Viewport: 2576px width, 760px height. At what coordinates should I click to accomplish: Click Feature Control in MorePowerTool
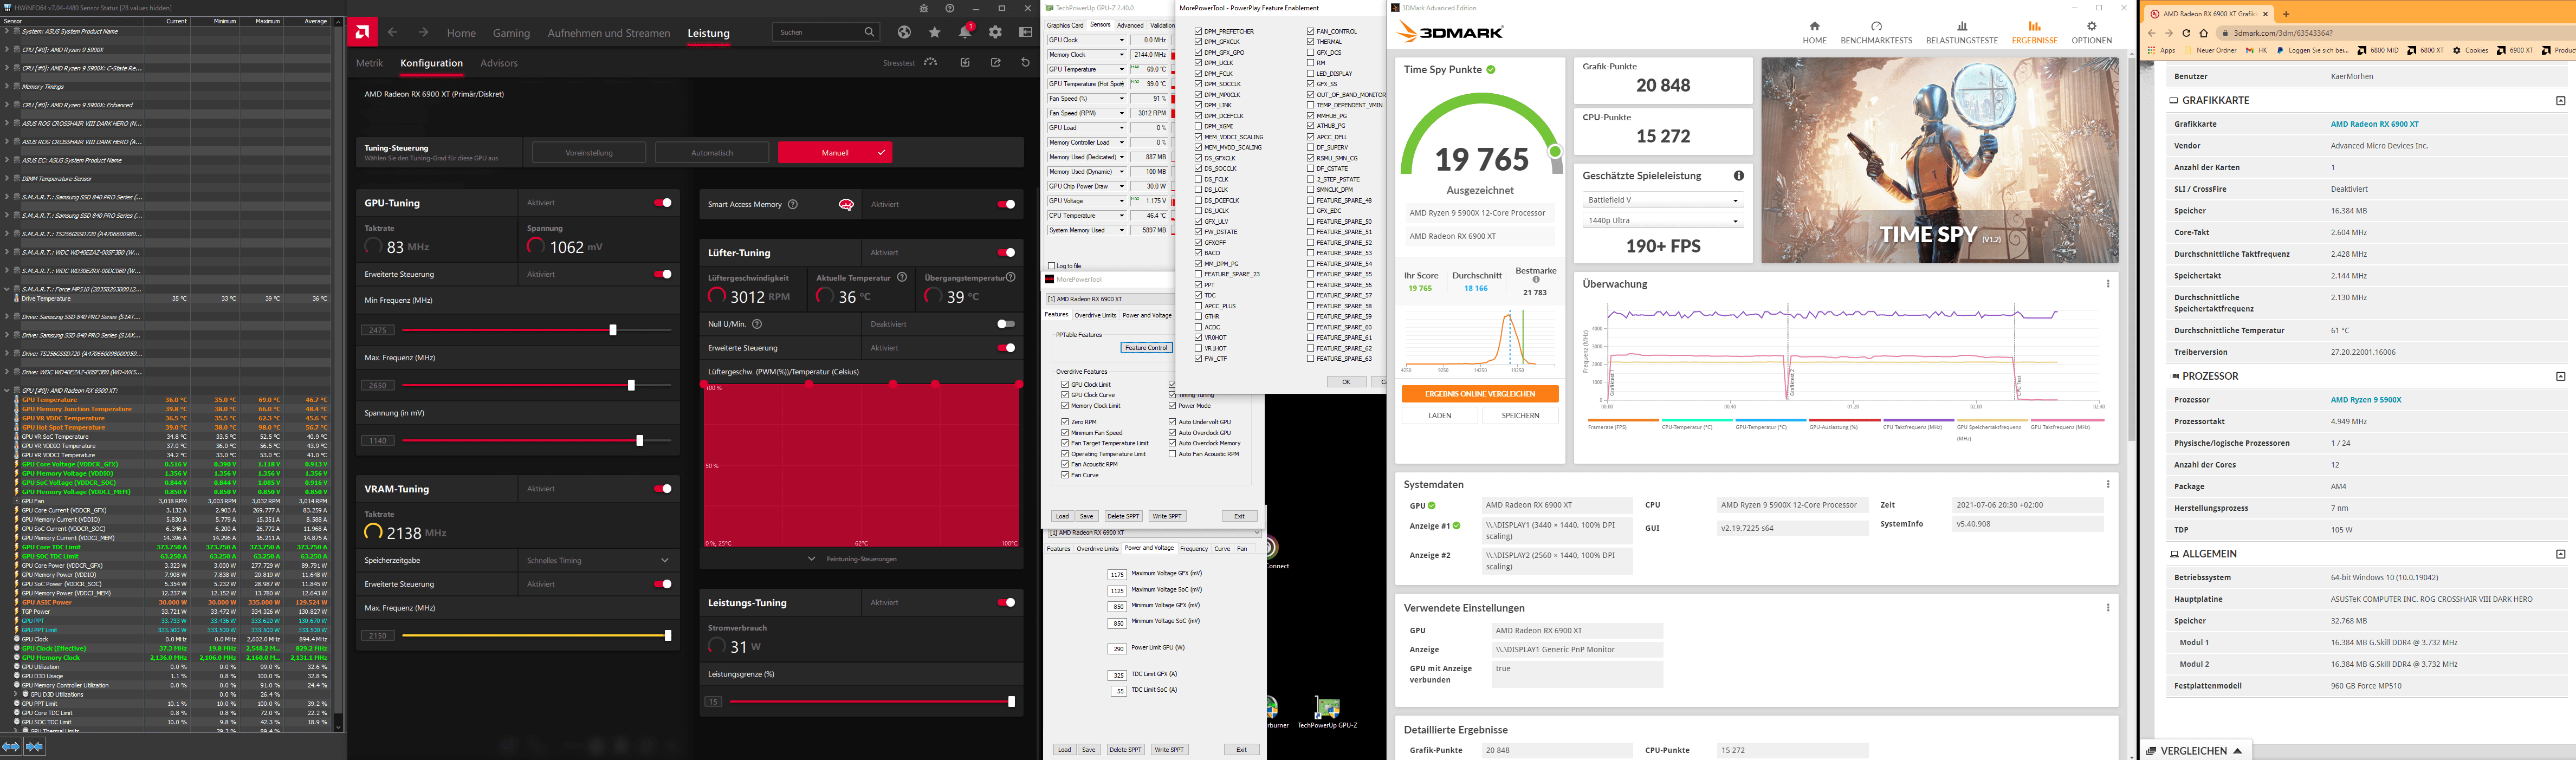click(1146, 348)
